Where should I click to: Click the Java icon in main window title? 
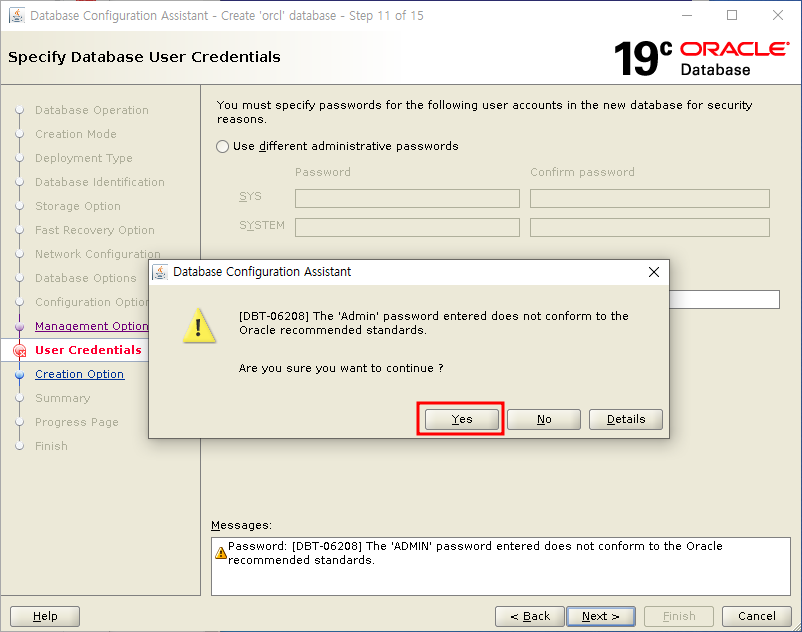(x=17, y=15)
